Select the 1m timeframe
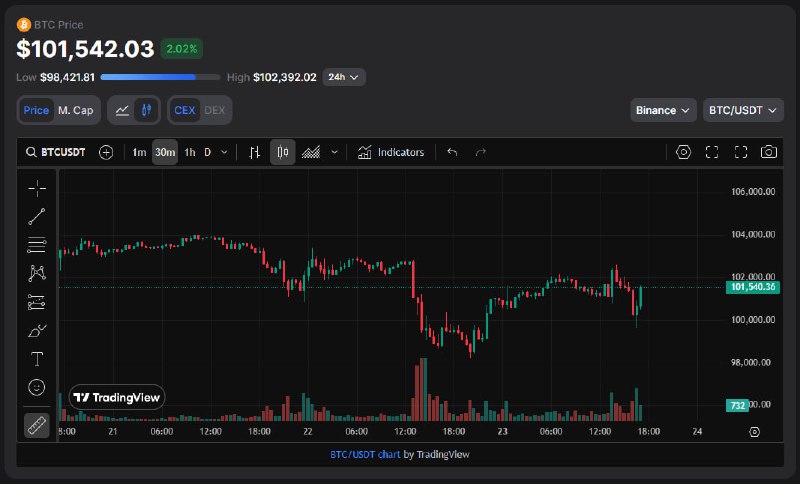Viewport: 800px width, 484px height. pos(139,152)
